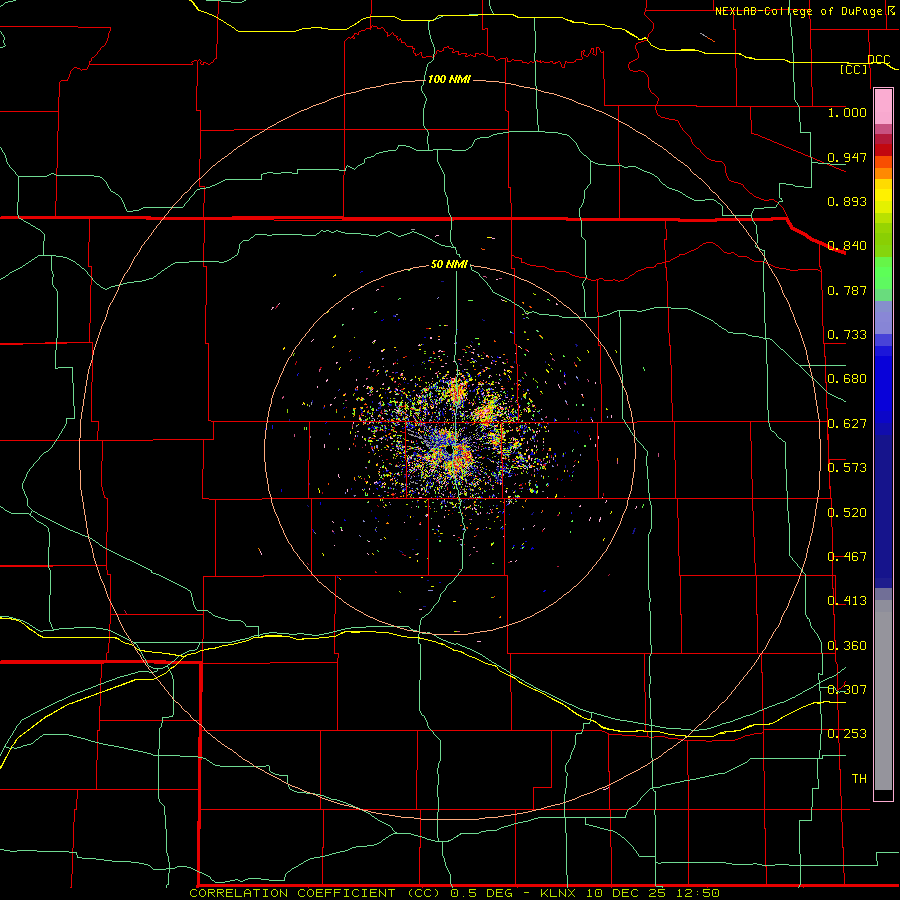Click the 0.680 legend value

[847, 379]
